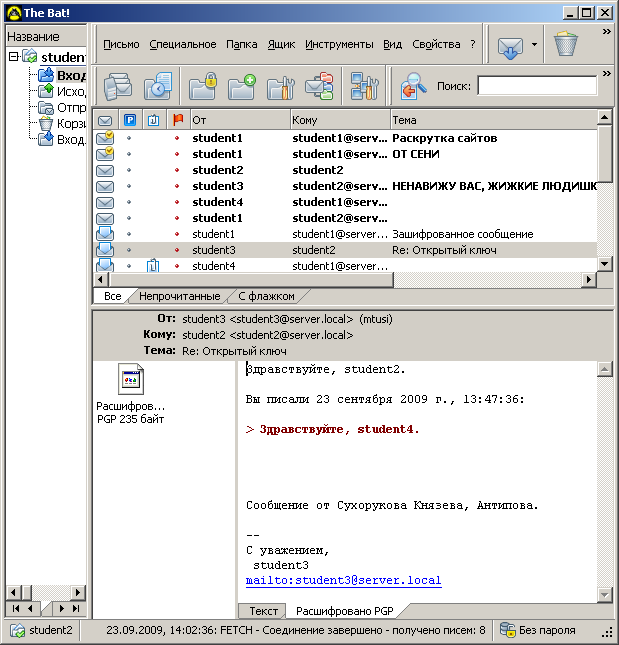
Task: Click the create new message icon
Action: point(118,86)
